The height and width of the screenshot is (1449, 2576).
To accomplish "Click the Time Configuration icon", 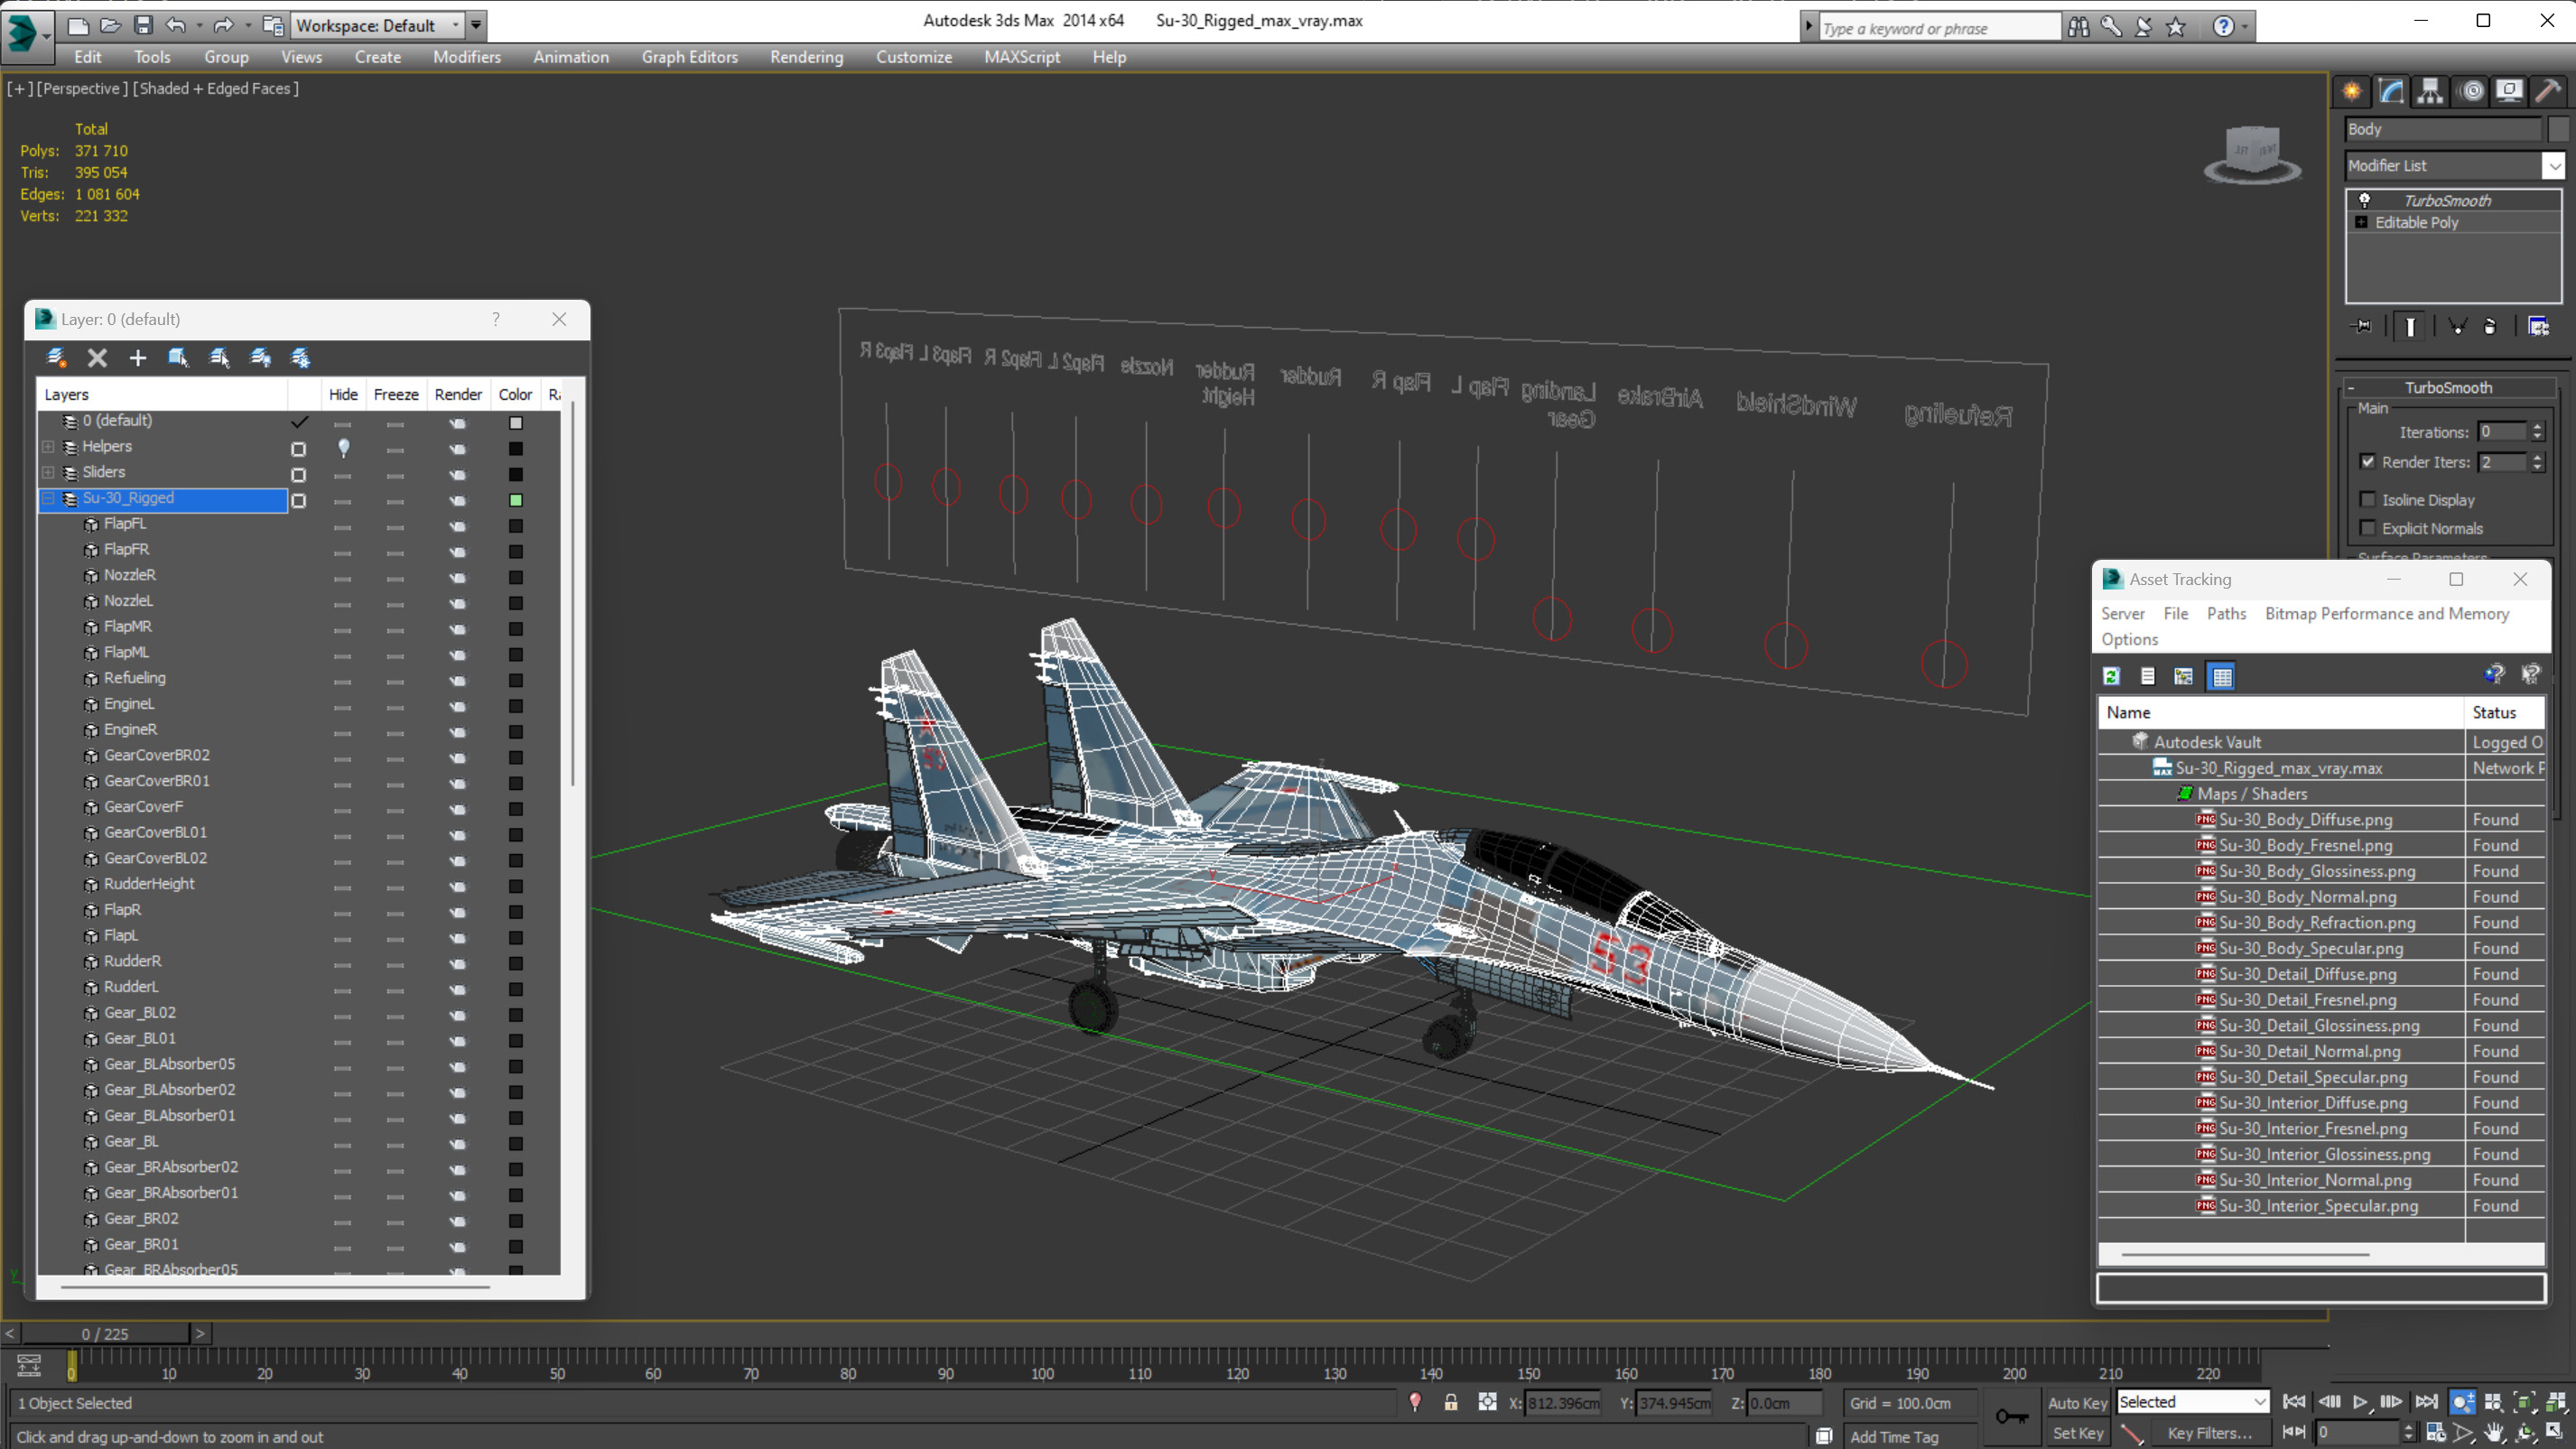I will [x=2436, y=1432].
